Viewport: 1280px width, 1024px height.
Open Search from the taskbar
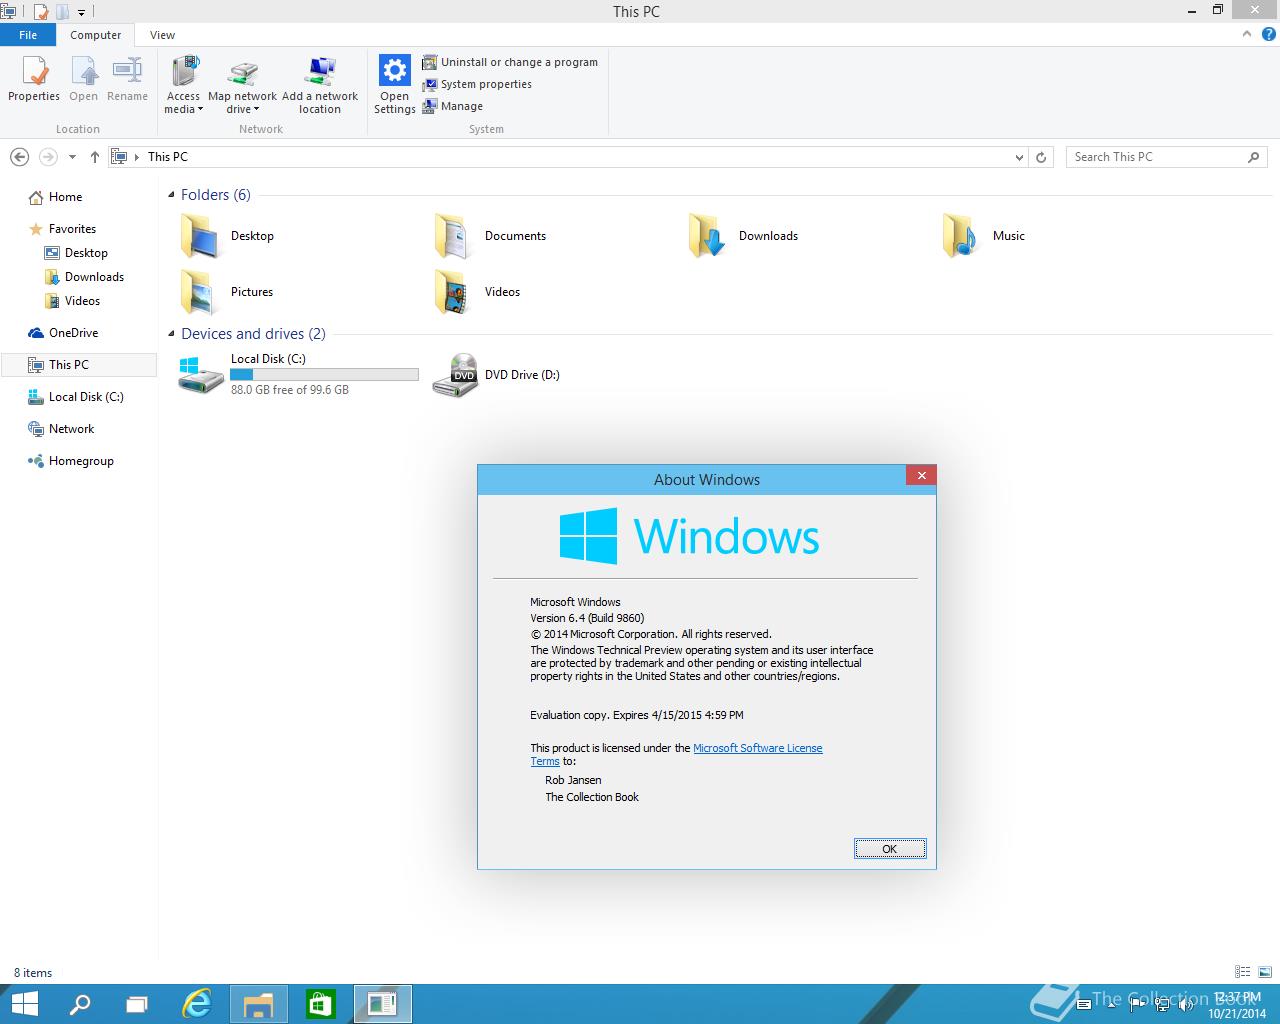80,1004
